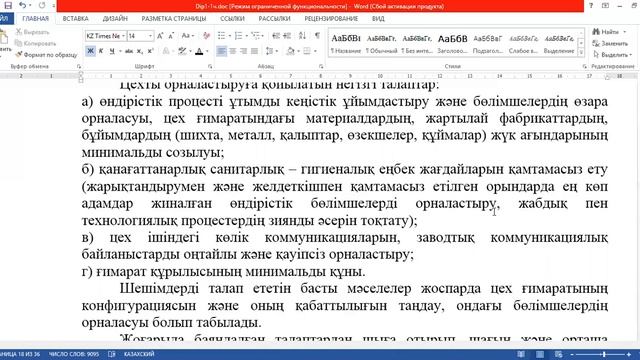Open font color dropdown arrow
640x360 pixels.
point(207,51)
